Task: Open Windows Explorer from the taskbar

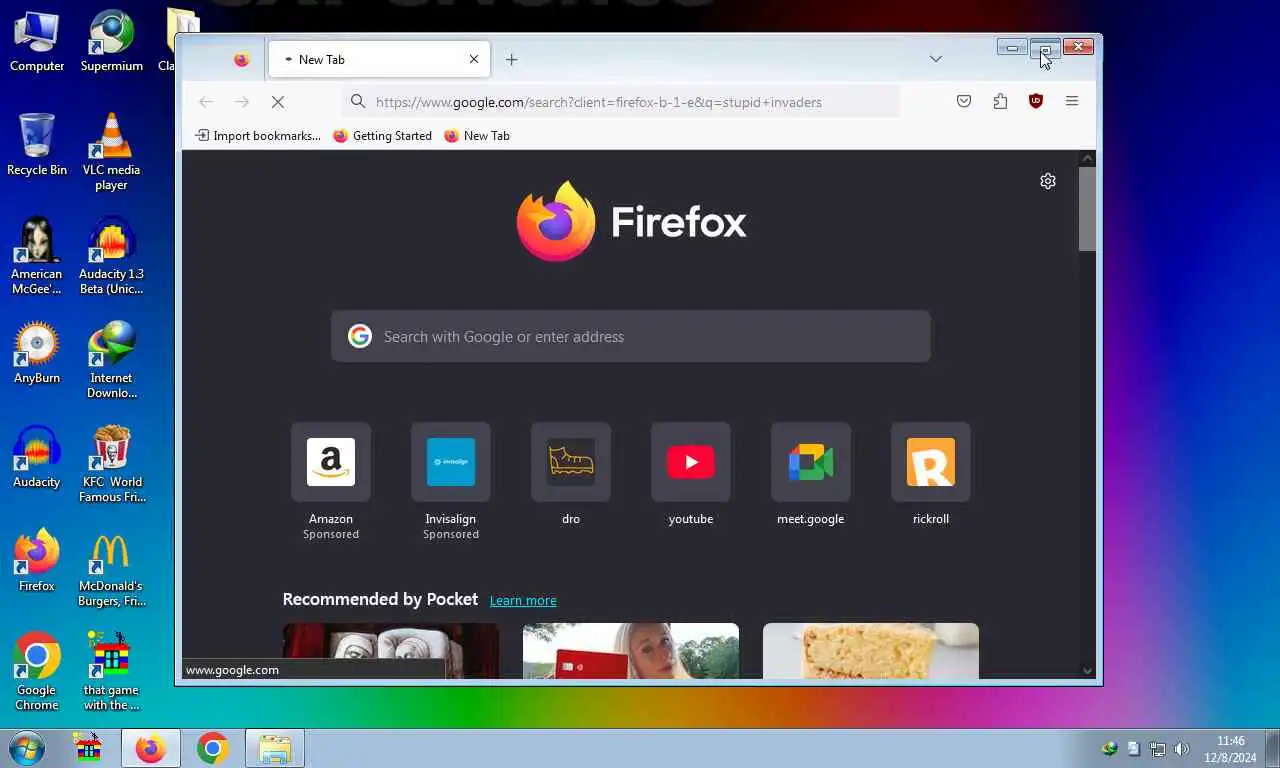Action: click(x=274, y=748)
